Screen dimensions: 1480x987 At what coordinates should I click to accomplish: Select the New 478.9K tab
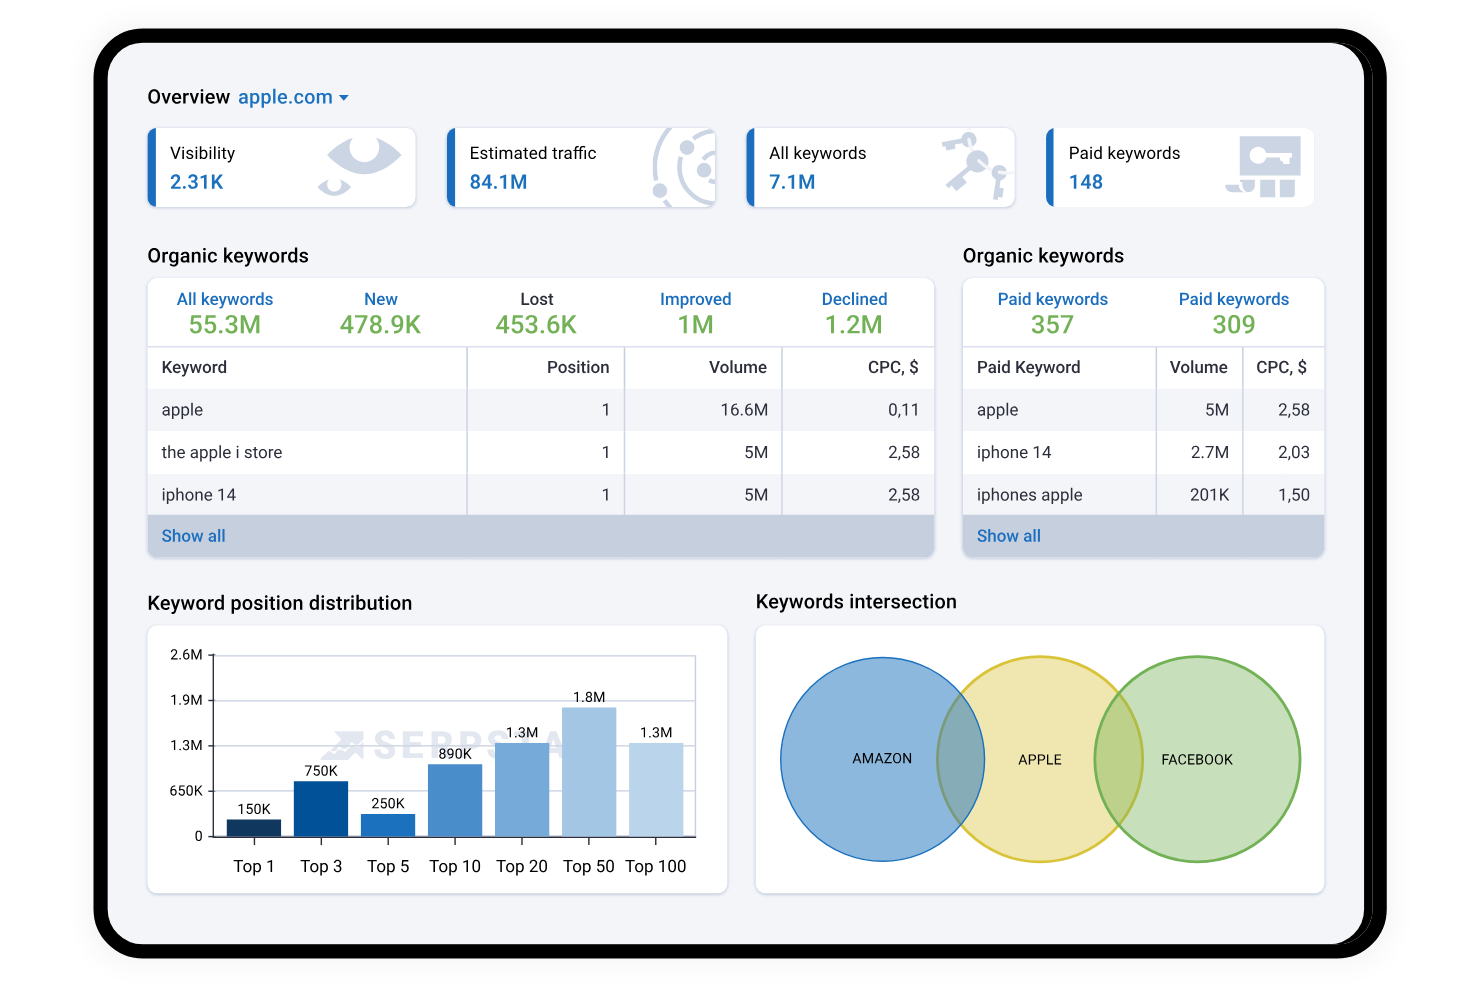(x=380, y=313)
